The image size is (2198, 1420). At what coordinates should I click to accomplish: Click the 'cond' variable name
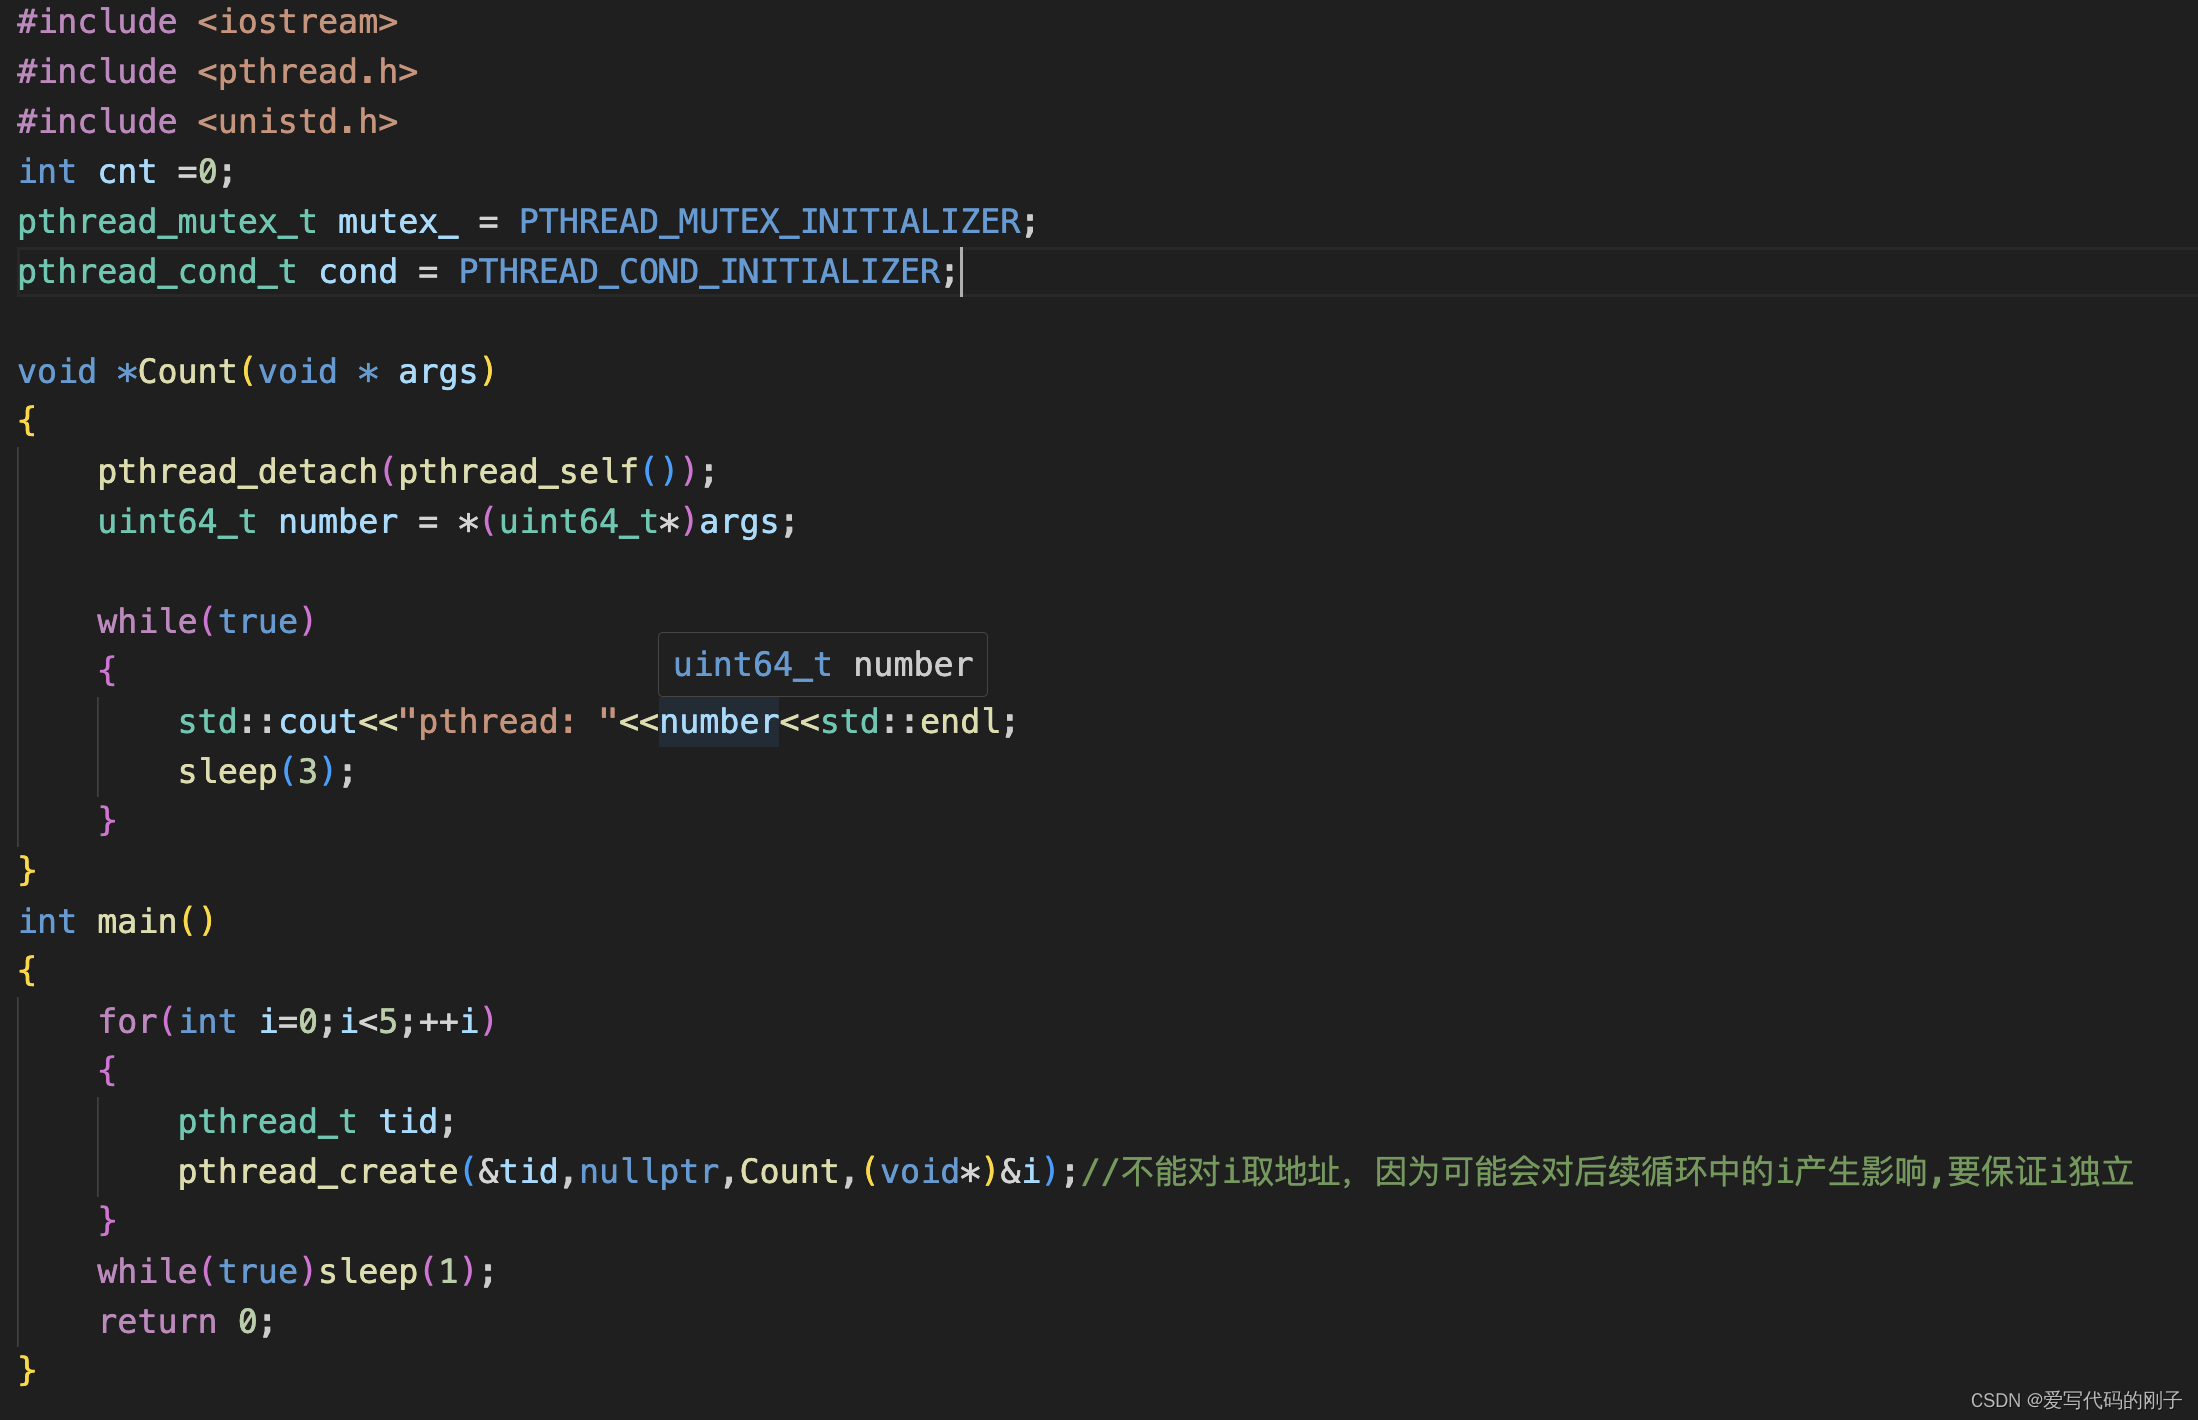(x=358, y=272)
